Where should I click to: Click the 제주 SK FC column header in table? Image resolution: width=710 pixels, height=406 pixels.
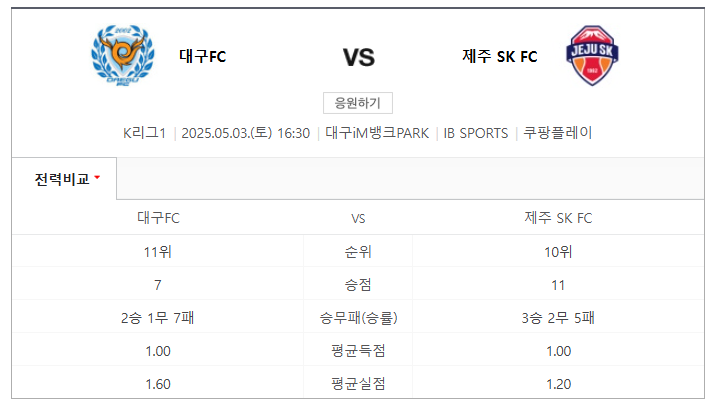click(x=558, y=218)
